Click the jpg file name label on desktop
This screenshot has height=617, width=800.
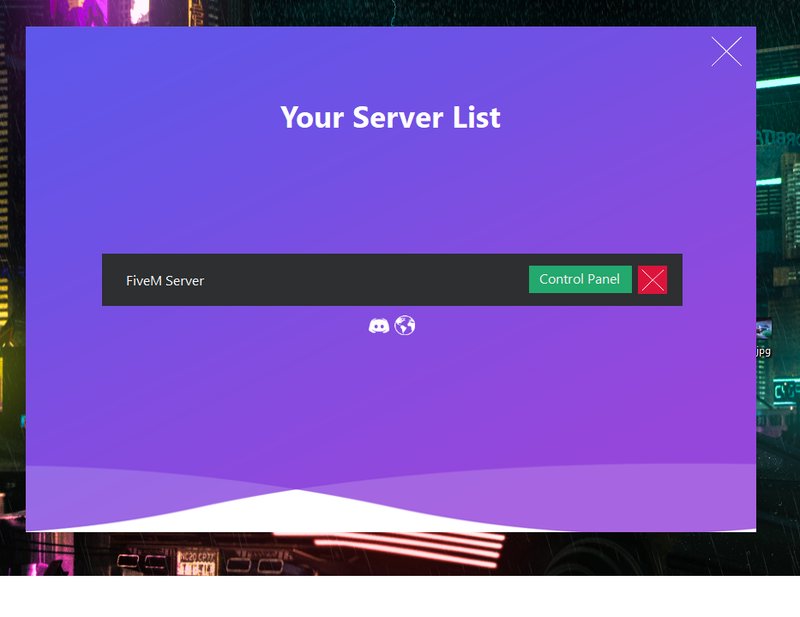click(x=765, y=352)
